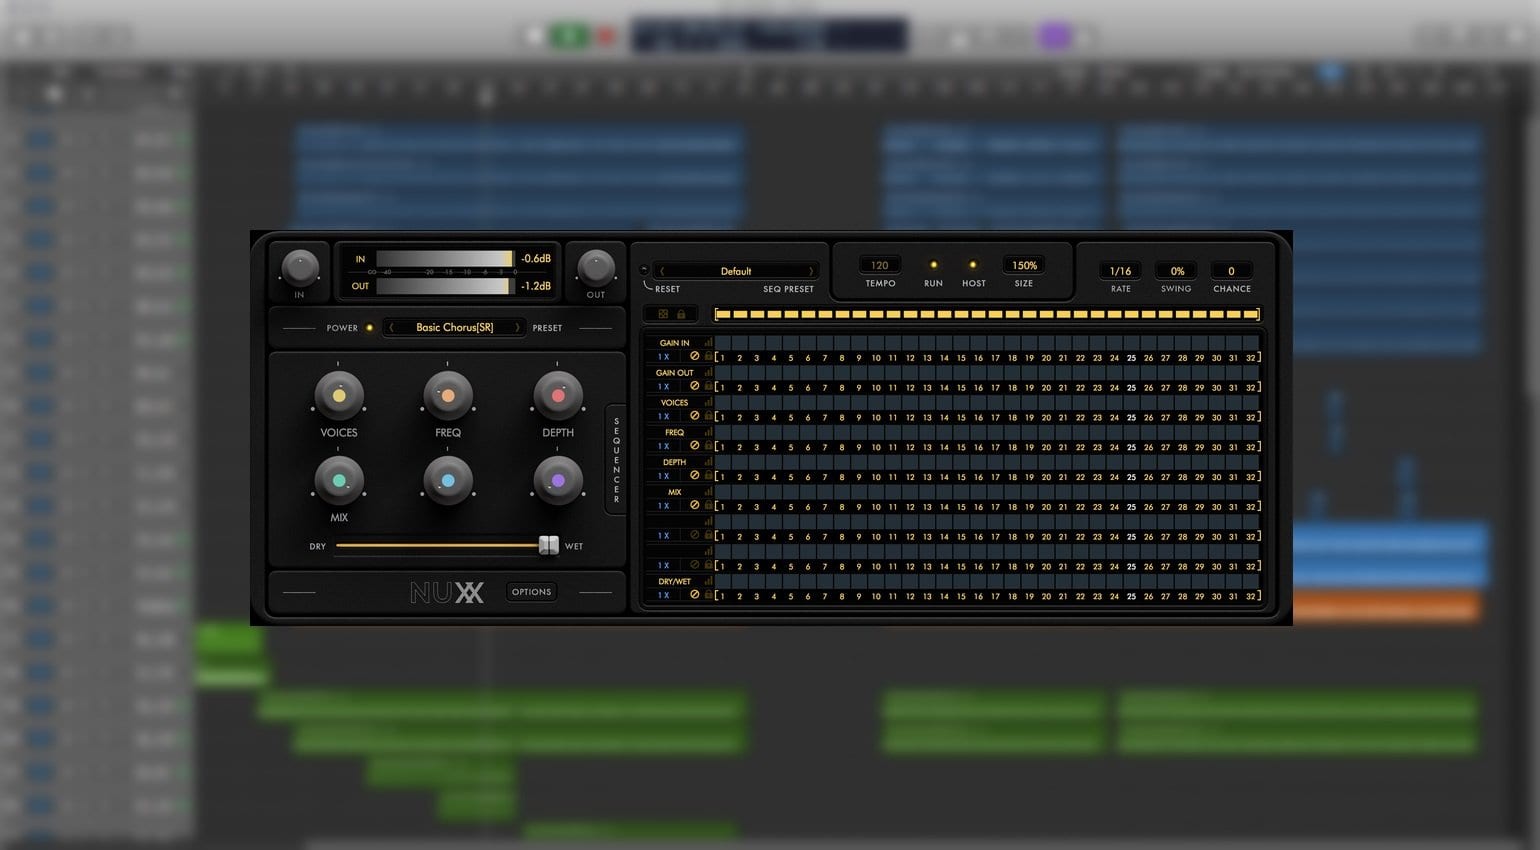Click the IN gain knob
Viewport: 1540px width, 850px height.
[299, 268]
